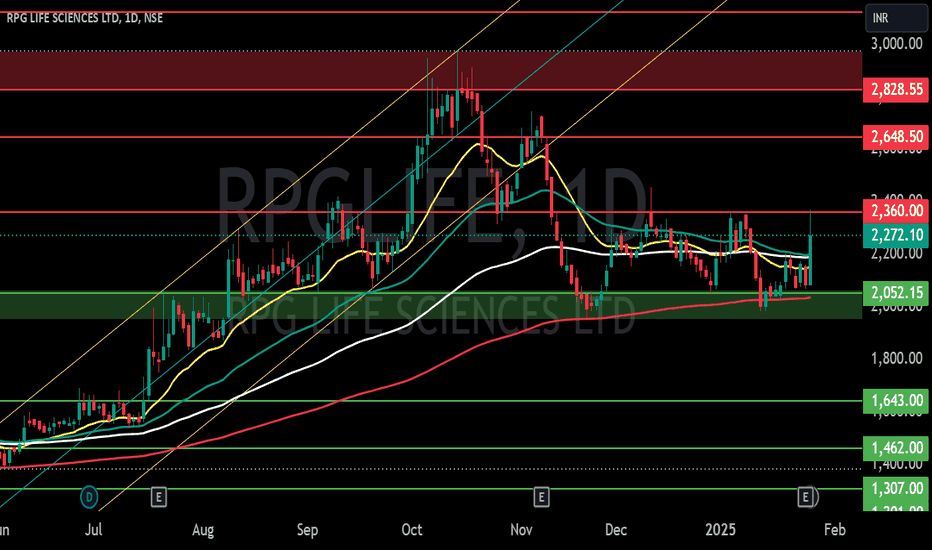Click the dividend 'D' marker near July

pyautogui.click(x=89, y=496)
